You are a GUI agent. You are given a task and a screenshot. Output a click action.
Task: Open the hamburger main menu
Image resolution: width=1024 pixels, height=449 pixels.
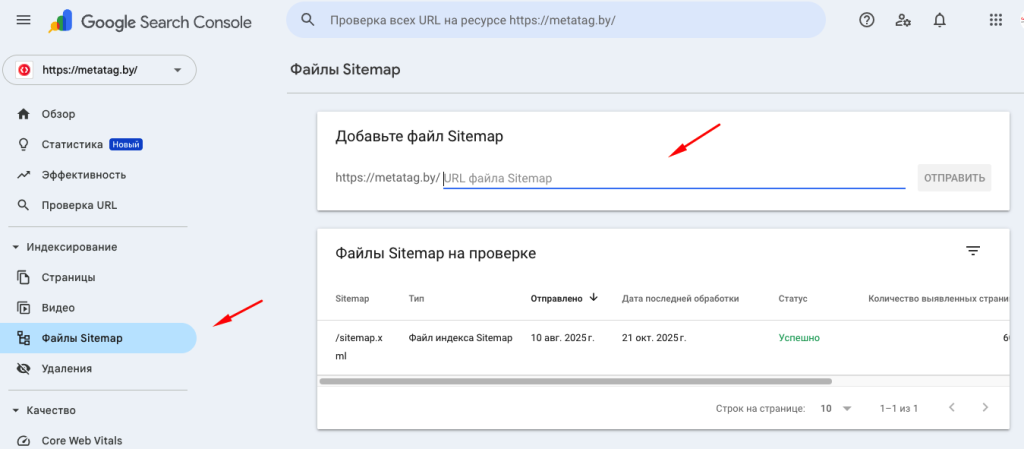click(x=24, y=20)
